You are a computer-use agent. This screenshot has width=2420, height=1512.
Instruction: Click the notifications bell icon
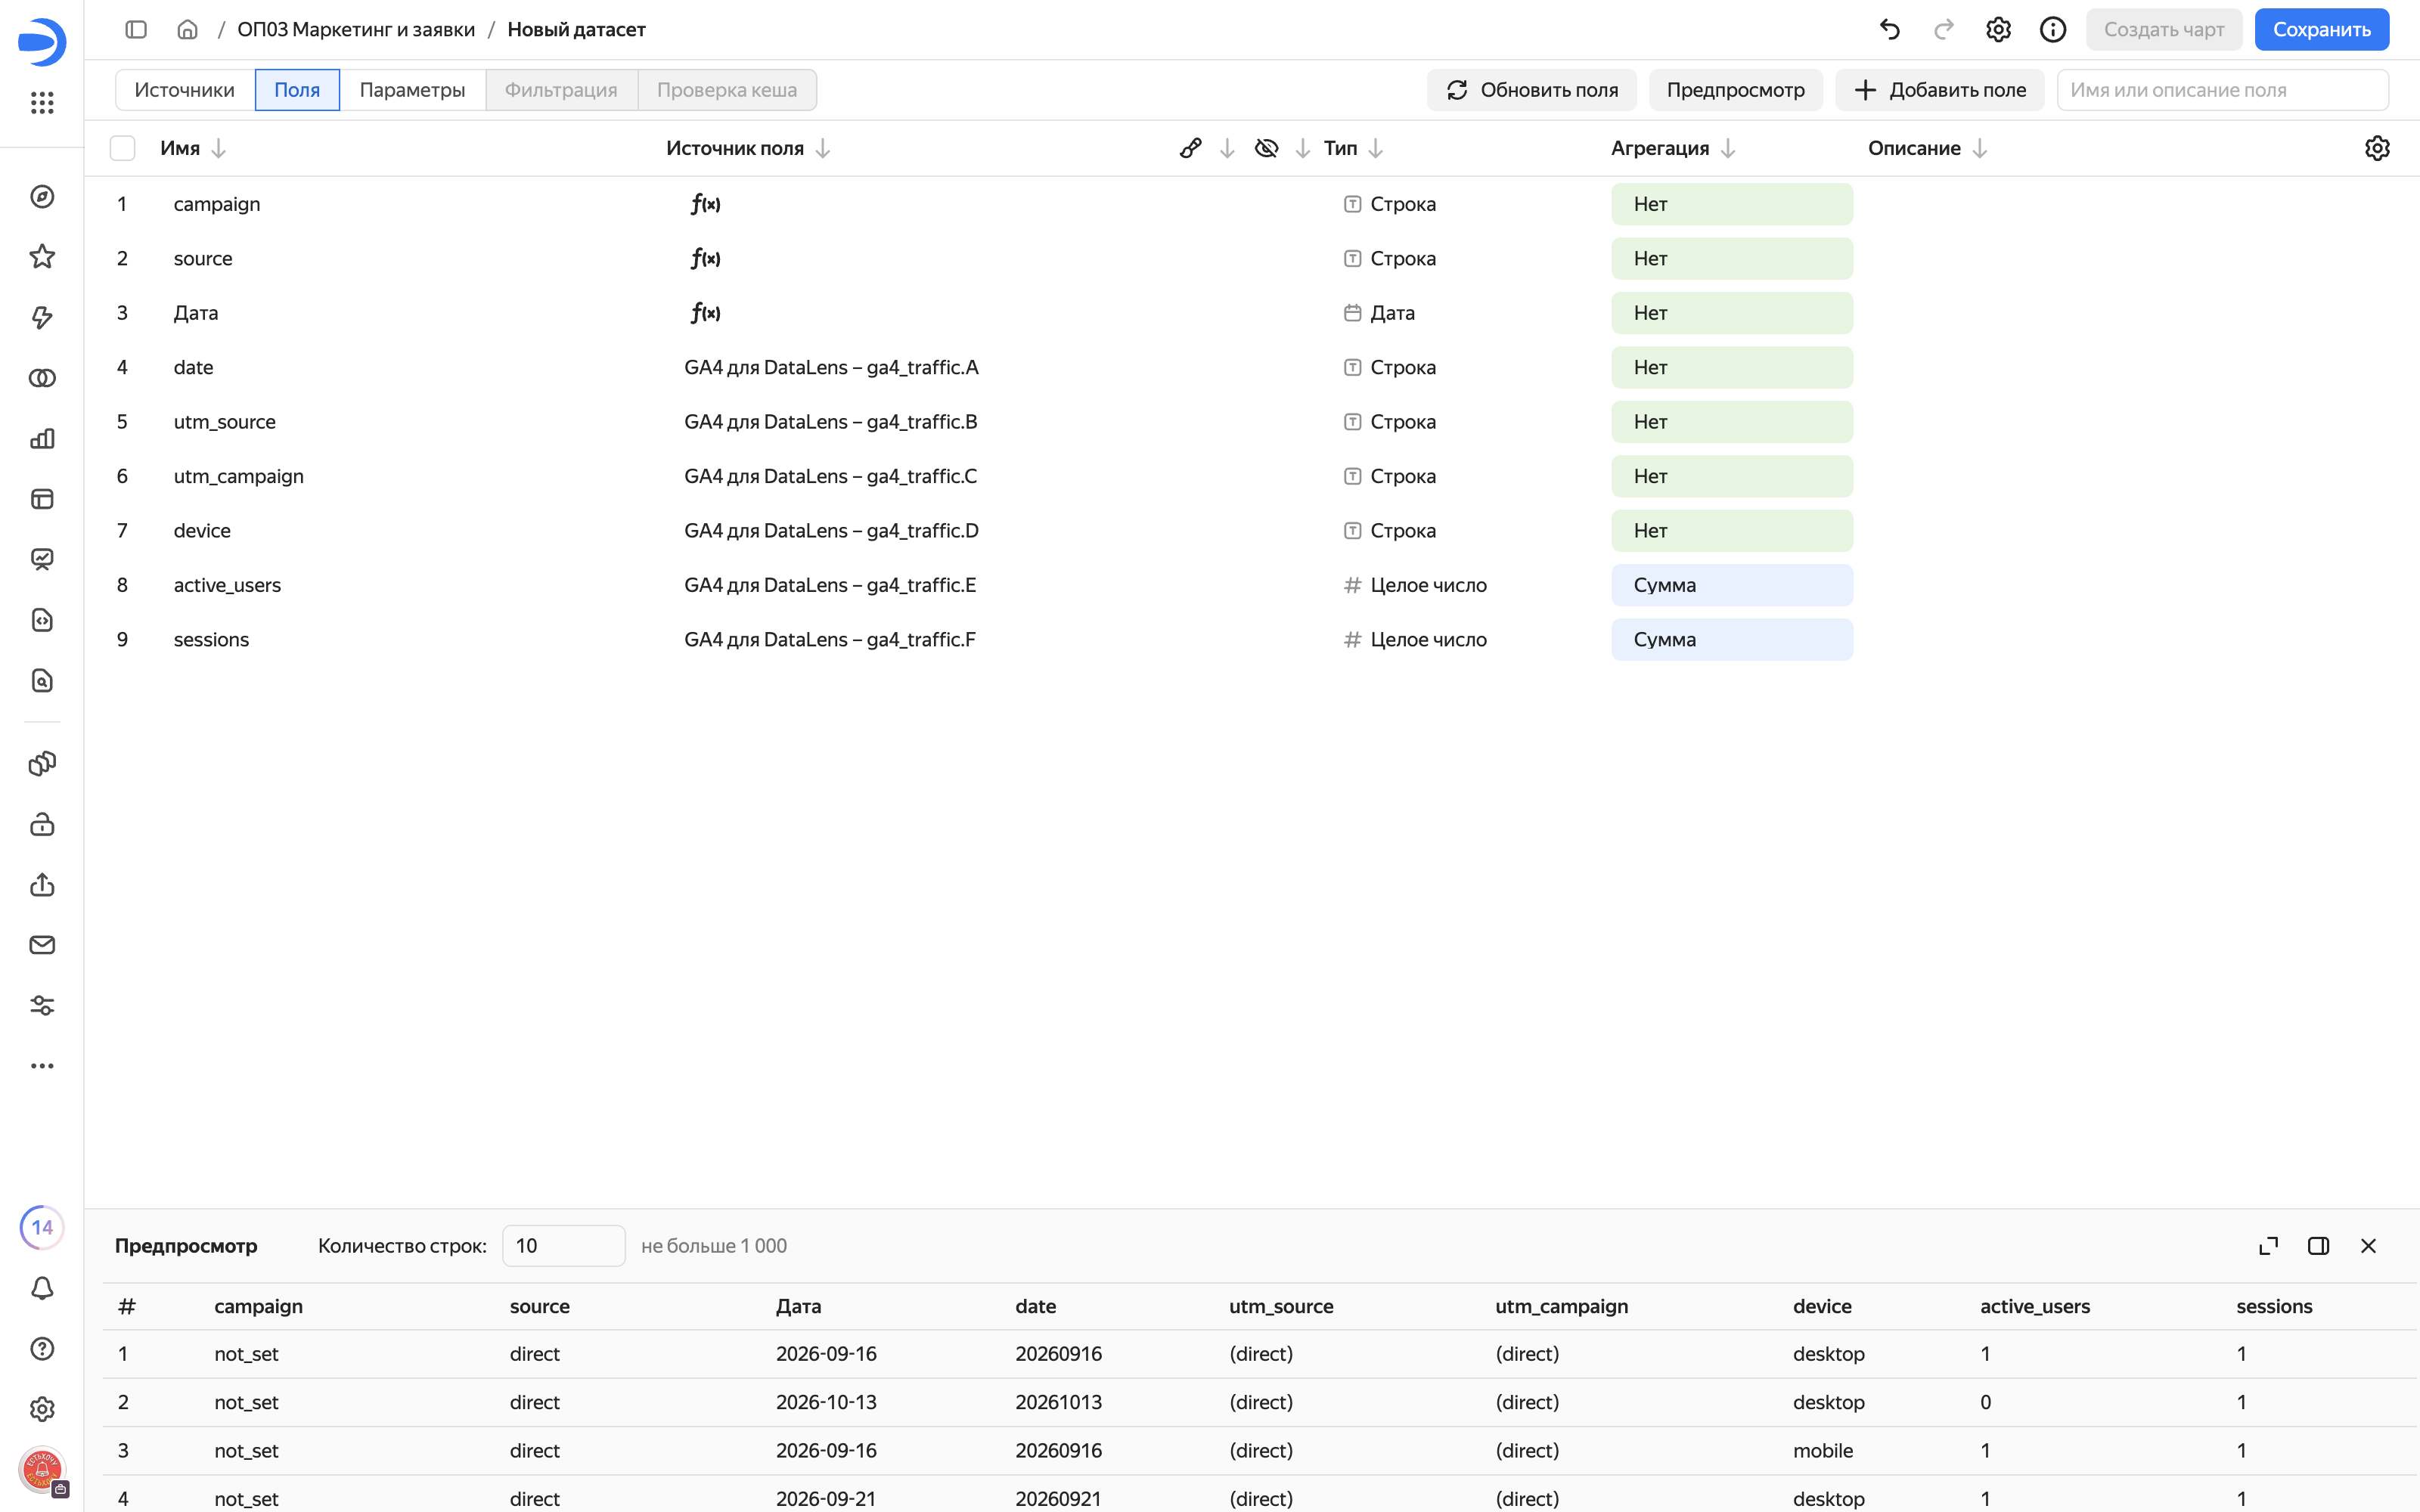pyautogui.click(x=42, y=1288)
